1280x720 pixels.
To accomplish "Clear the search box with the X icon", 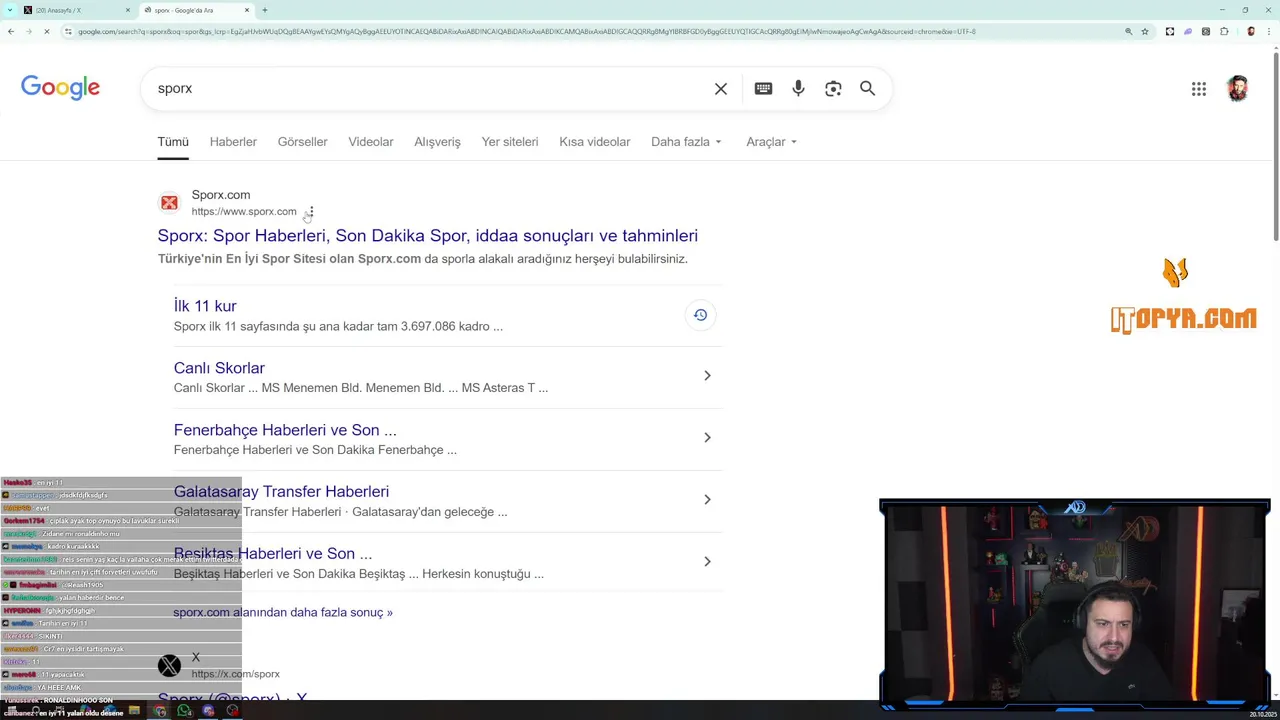I will point(721,89).
